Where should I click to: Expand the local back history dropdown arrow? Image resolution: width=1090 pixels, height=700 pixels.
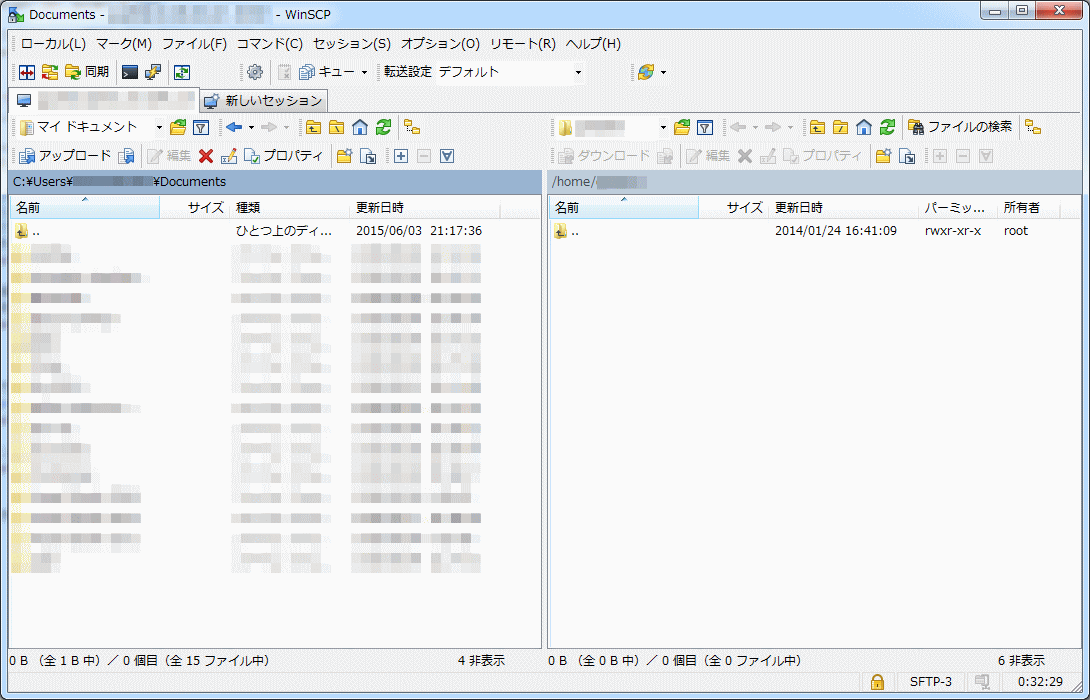[252, 127]
